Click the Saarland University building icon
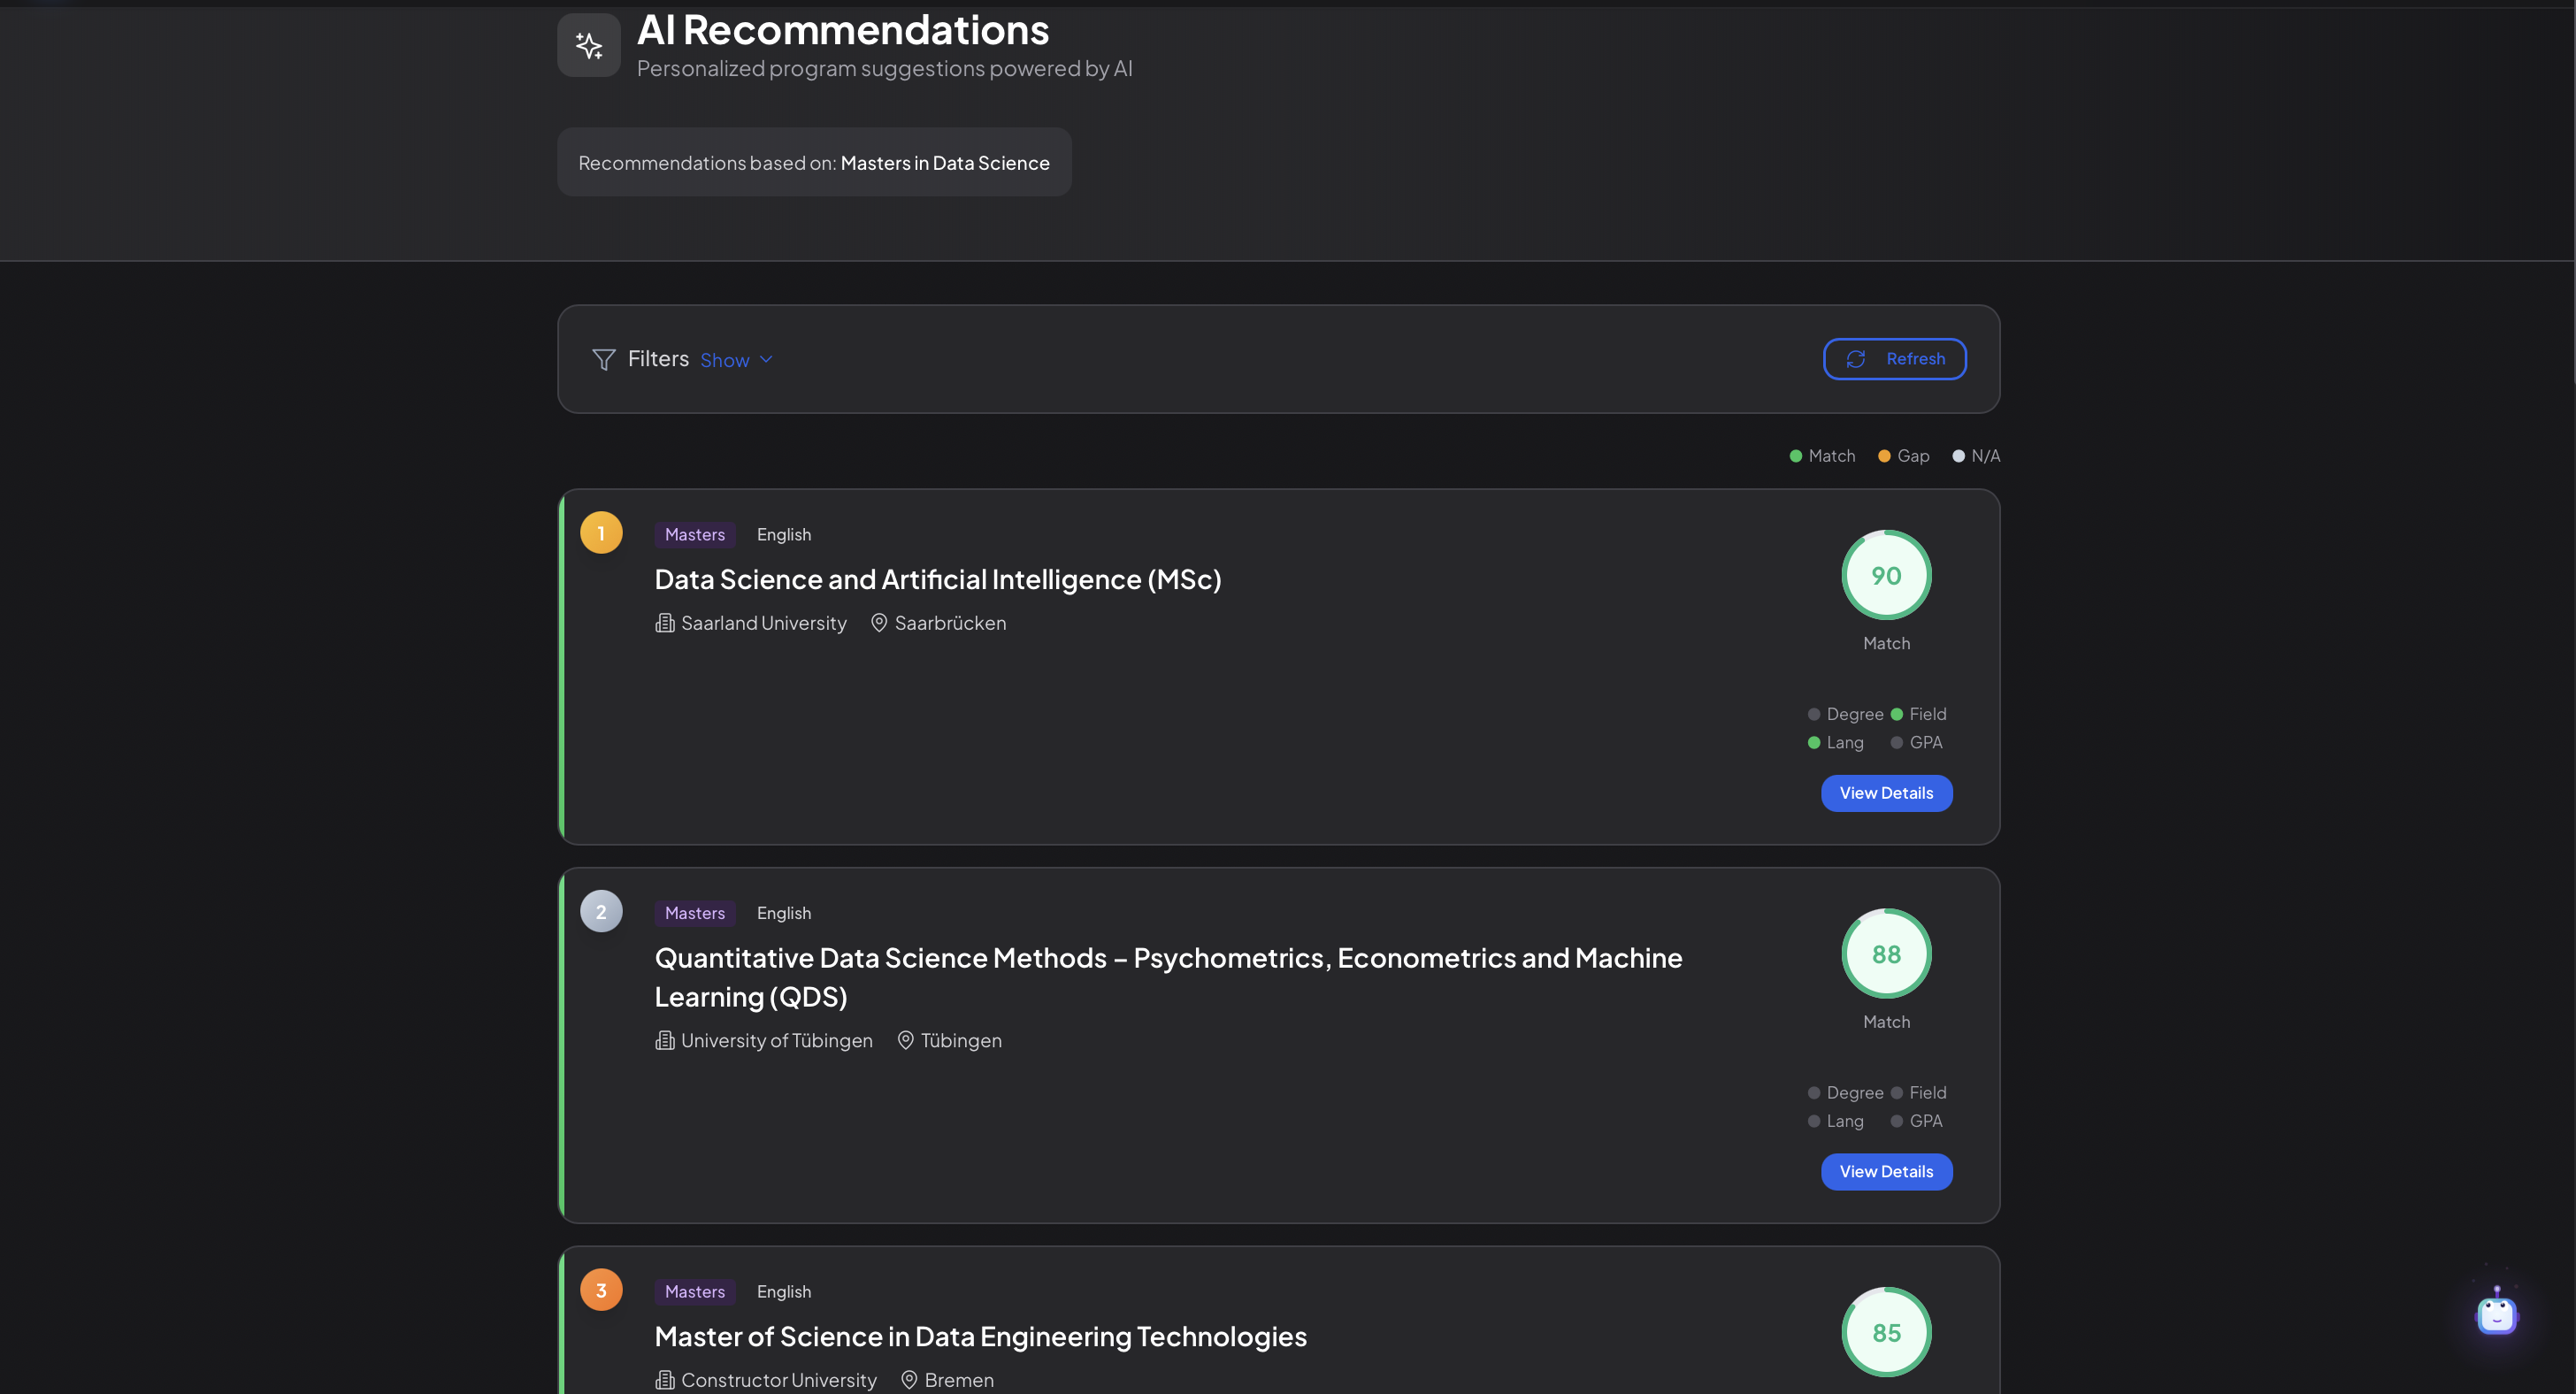The image size is (2576, 1394). [x=664, y=623]
